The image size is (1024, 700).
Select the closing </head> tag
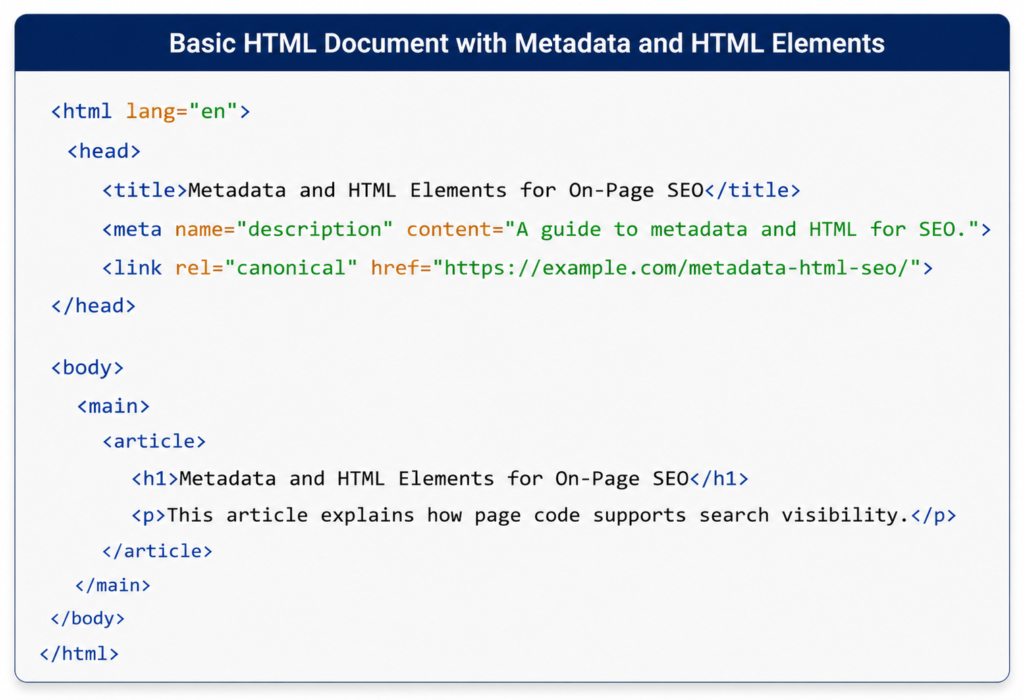point(93,306)
